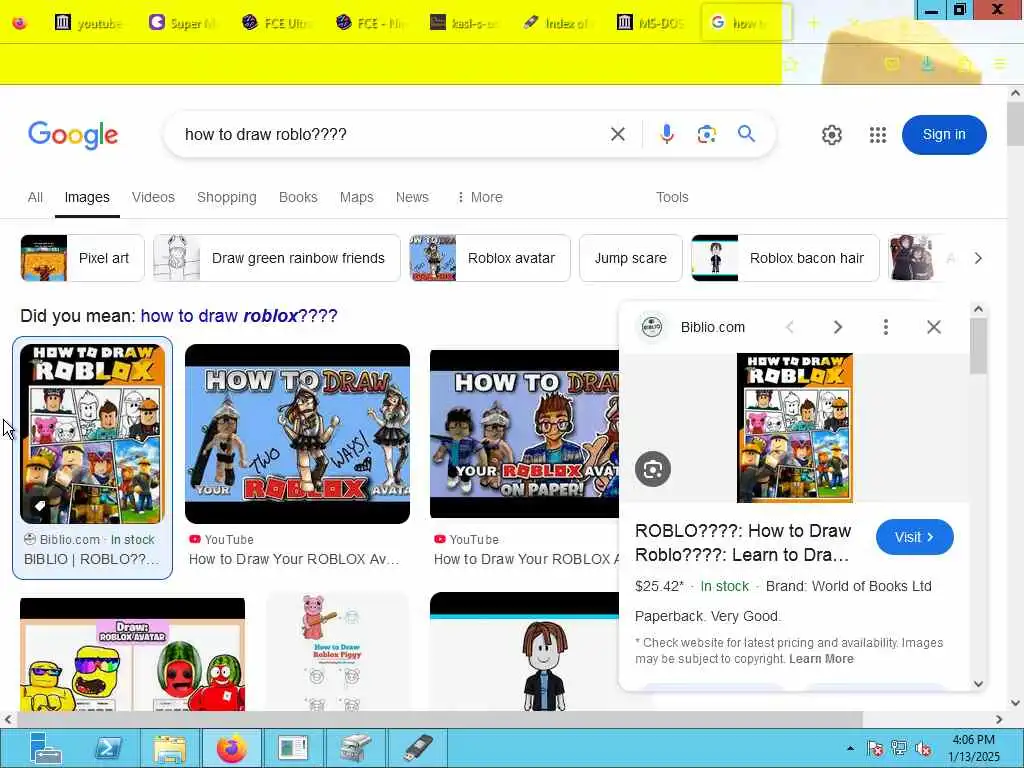1024x768 pixels.
Task: Select the Draw green rainbow friends chip
Action: point(277,258)
